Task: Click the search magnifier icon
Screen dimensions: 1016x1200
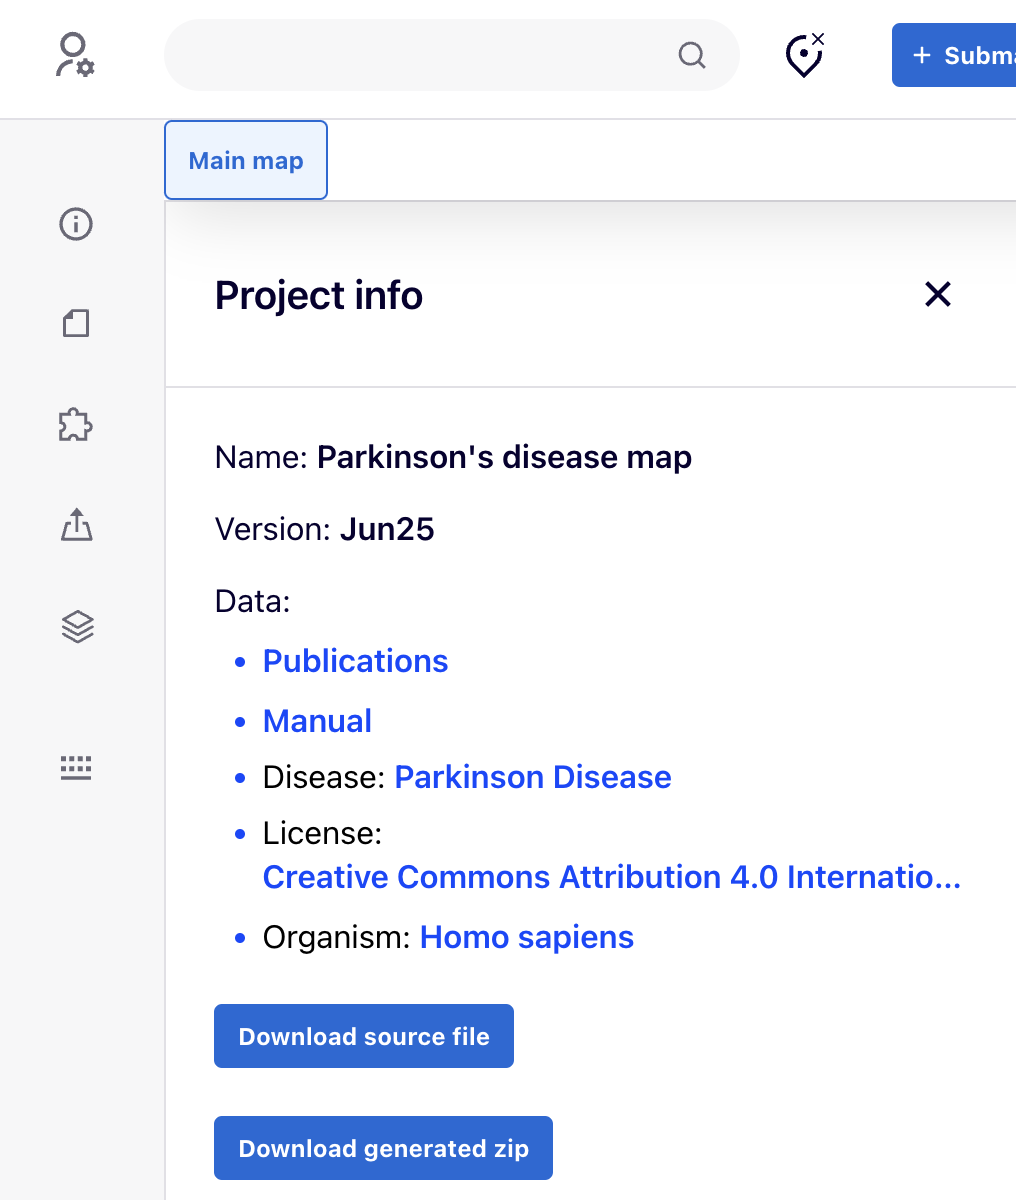Action: click(x=691, y=56)
